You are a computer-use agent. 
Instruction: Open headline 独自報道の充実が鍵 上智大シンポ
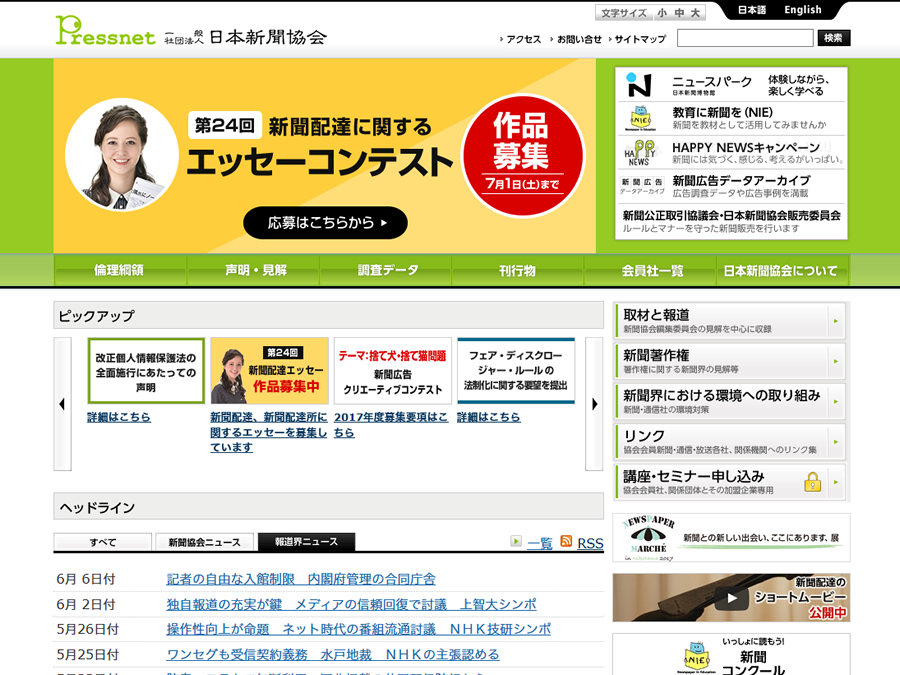tap(351, 604)
